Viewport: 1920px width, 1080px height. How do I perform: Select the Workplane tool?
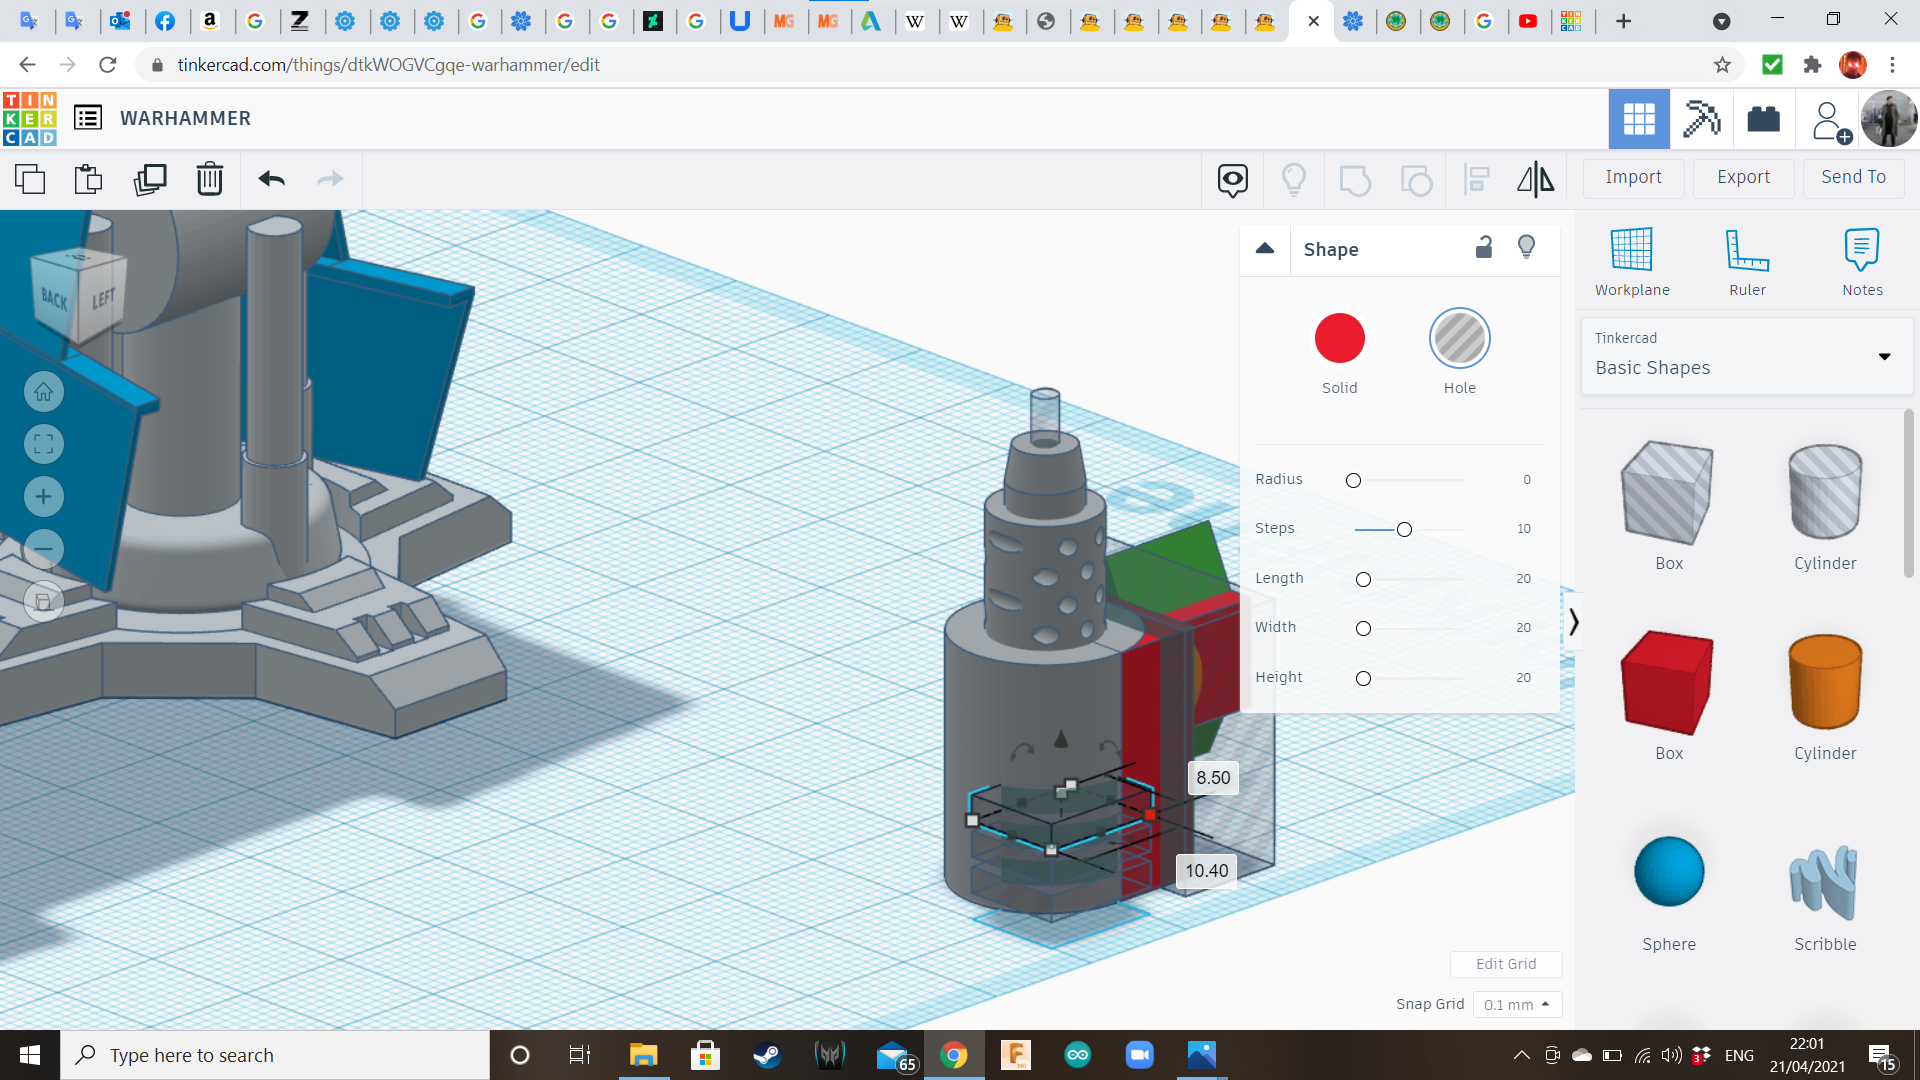[1632, 262]
